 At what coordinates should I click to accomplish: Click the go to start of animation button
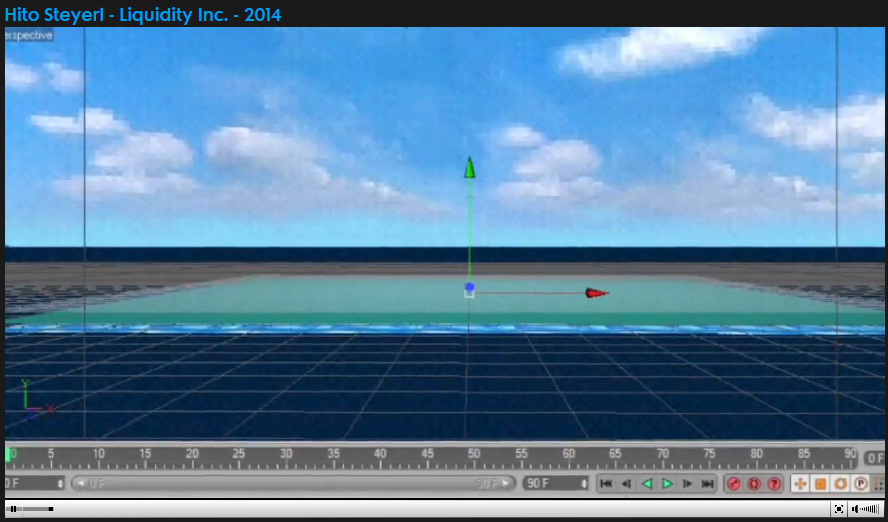click(606, 484)
